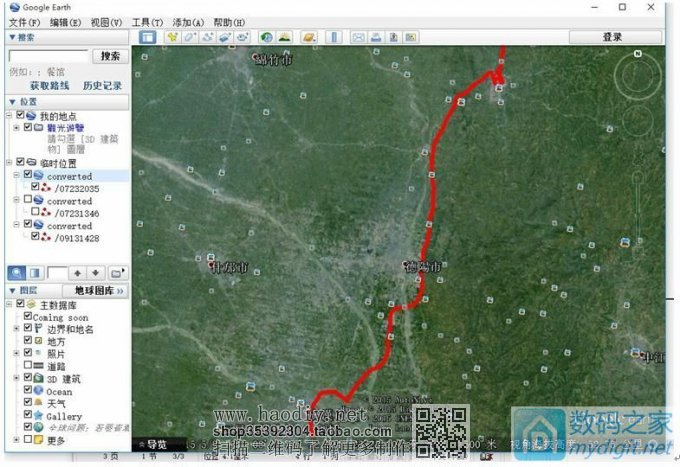Click the sunlight toolbar icon
Viewport: 680px width, 467px height.
(285, 37)
